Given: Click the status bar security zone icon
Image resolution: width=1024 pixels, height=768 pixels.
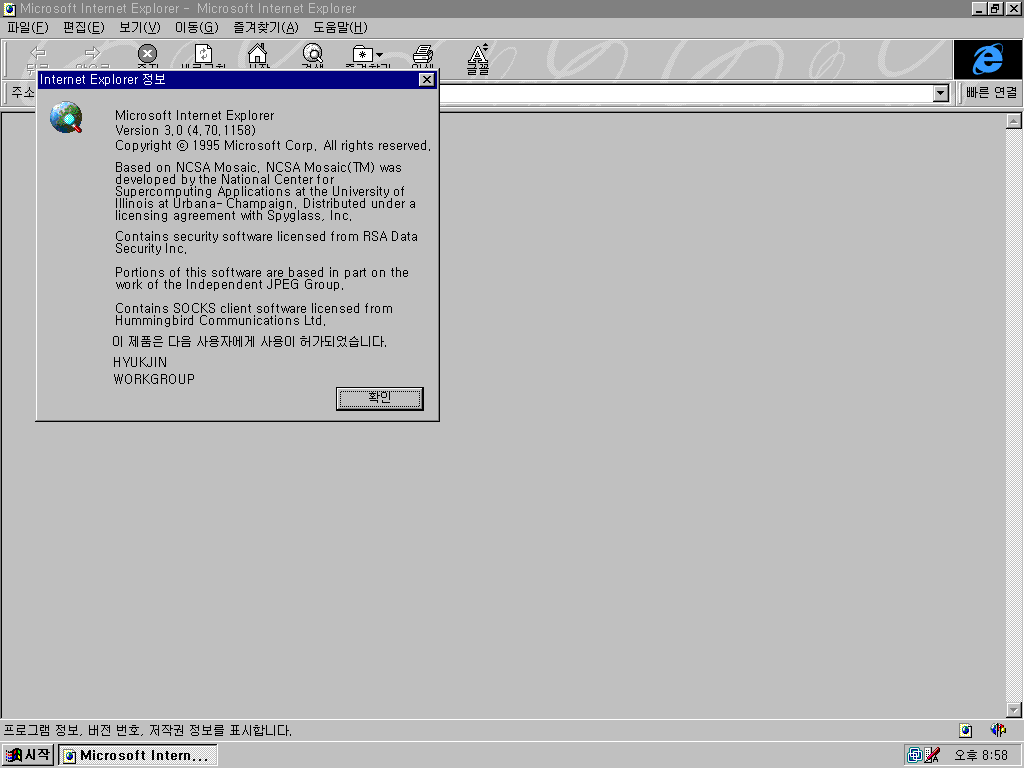Looking at the screenshot, I should (x=965, y=730).
